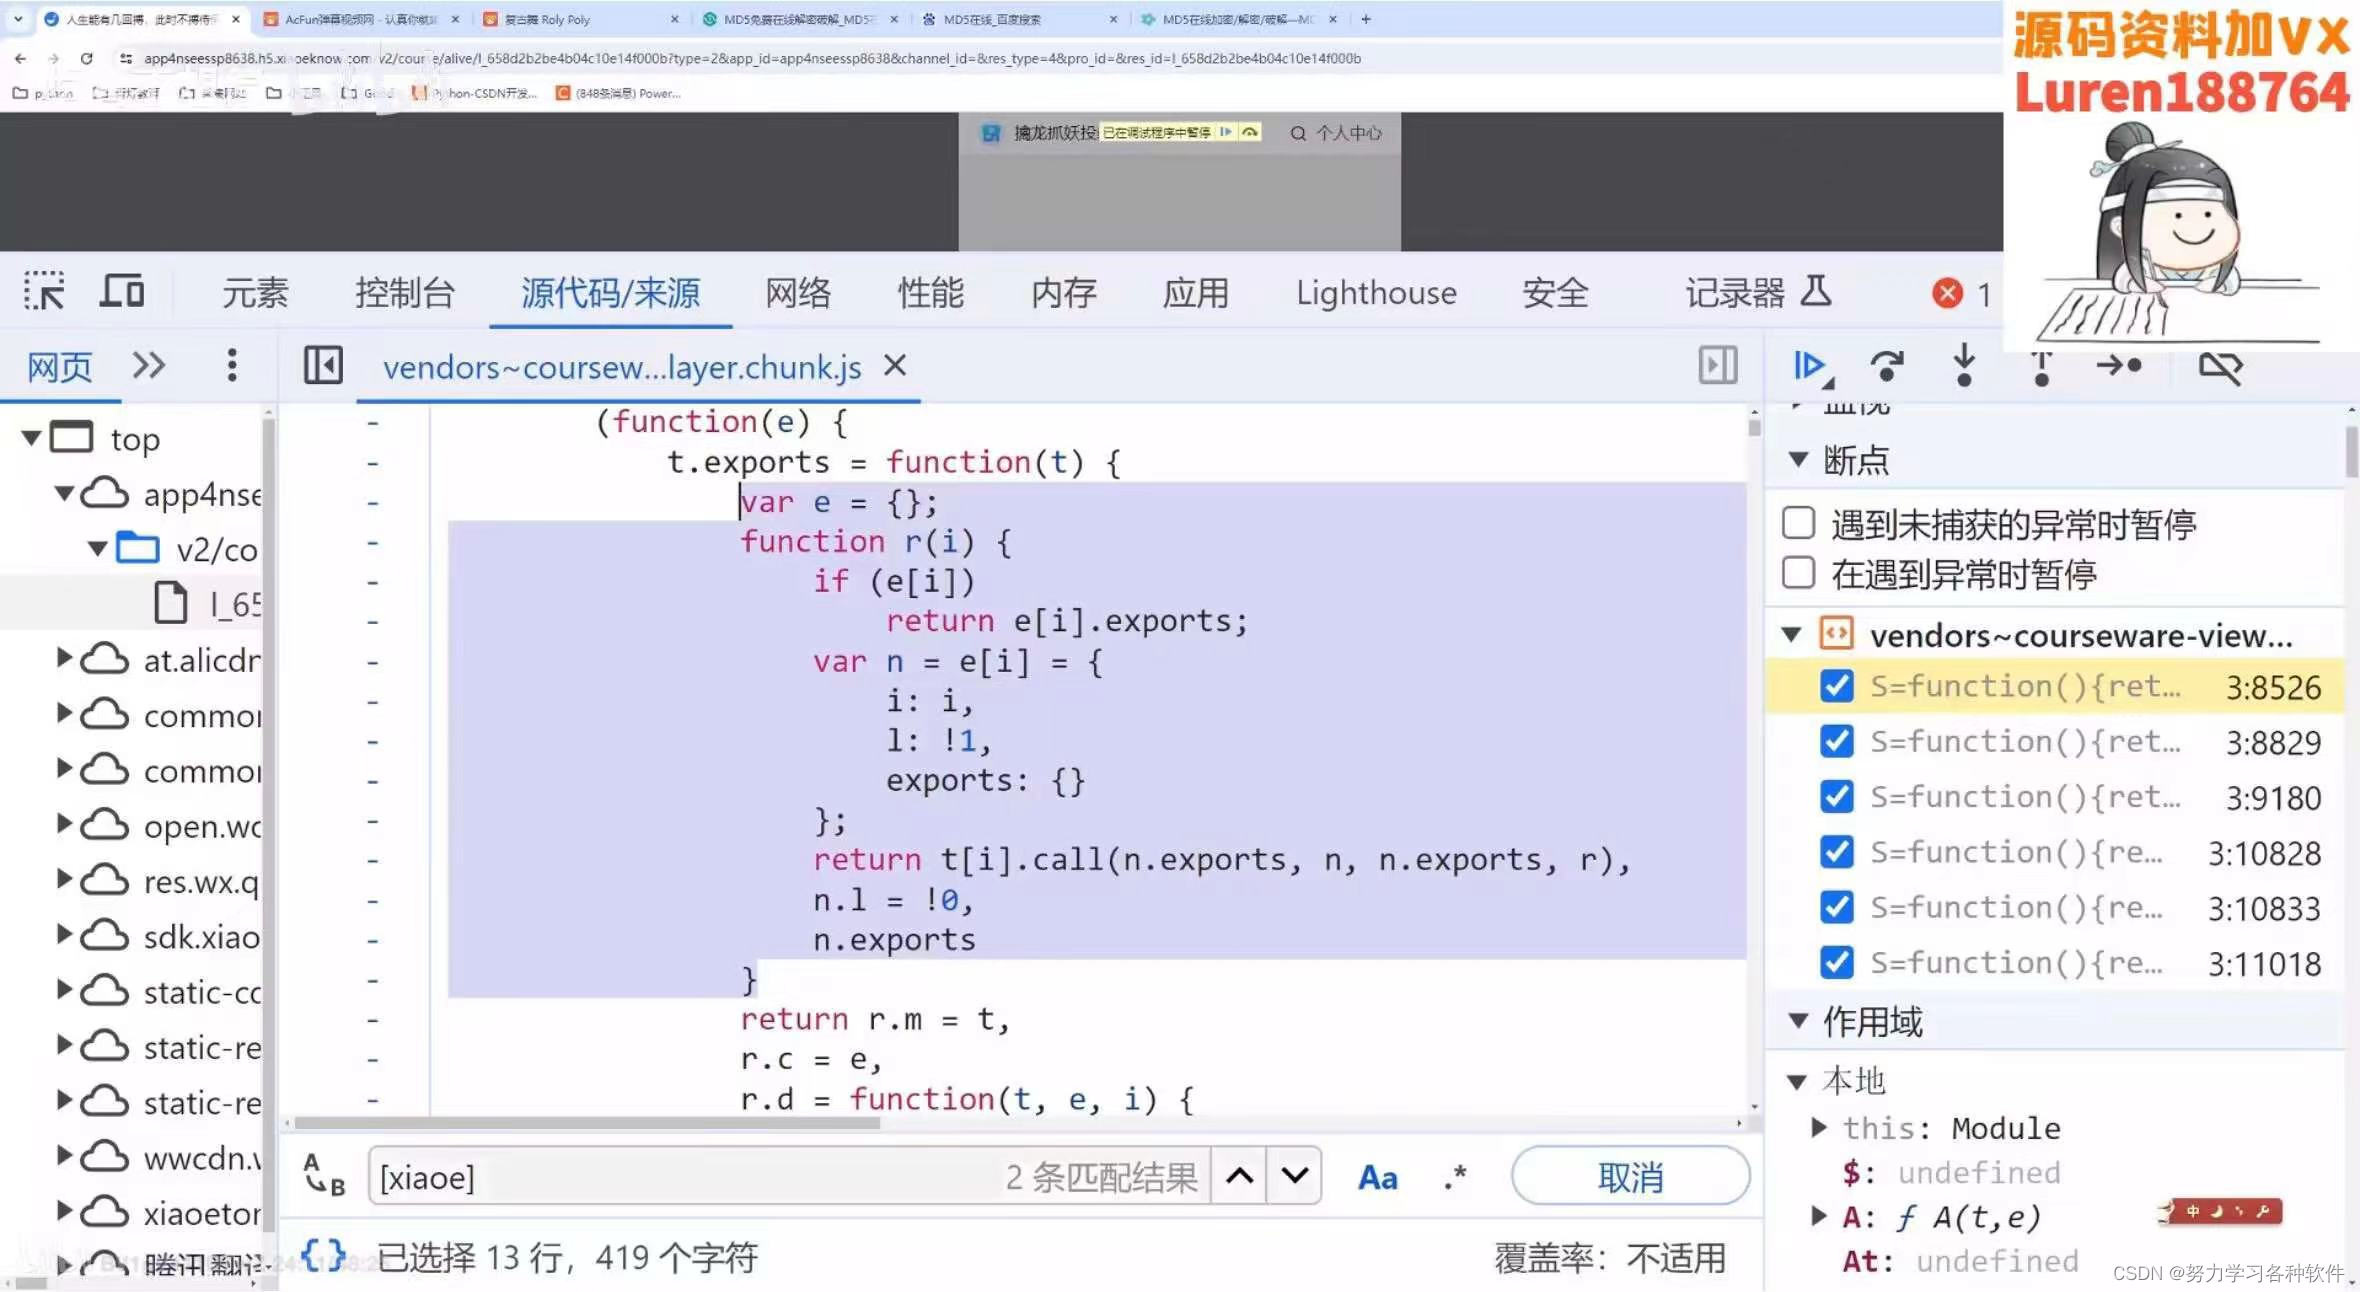Collapse the 断点 breakpoints section
The height and width of the screenshot is (1292, 2360).
1799,460
